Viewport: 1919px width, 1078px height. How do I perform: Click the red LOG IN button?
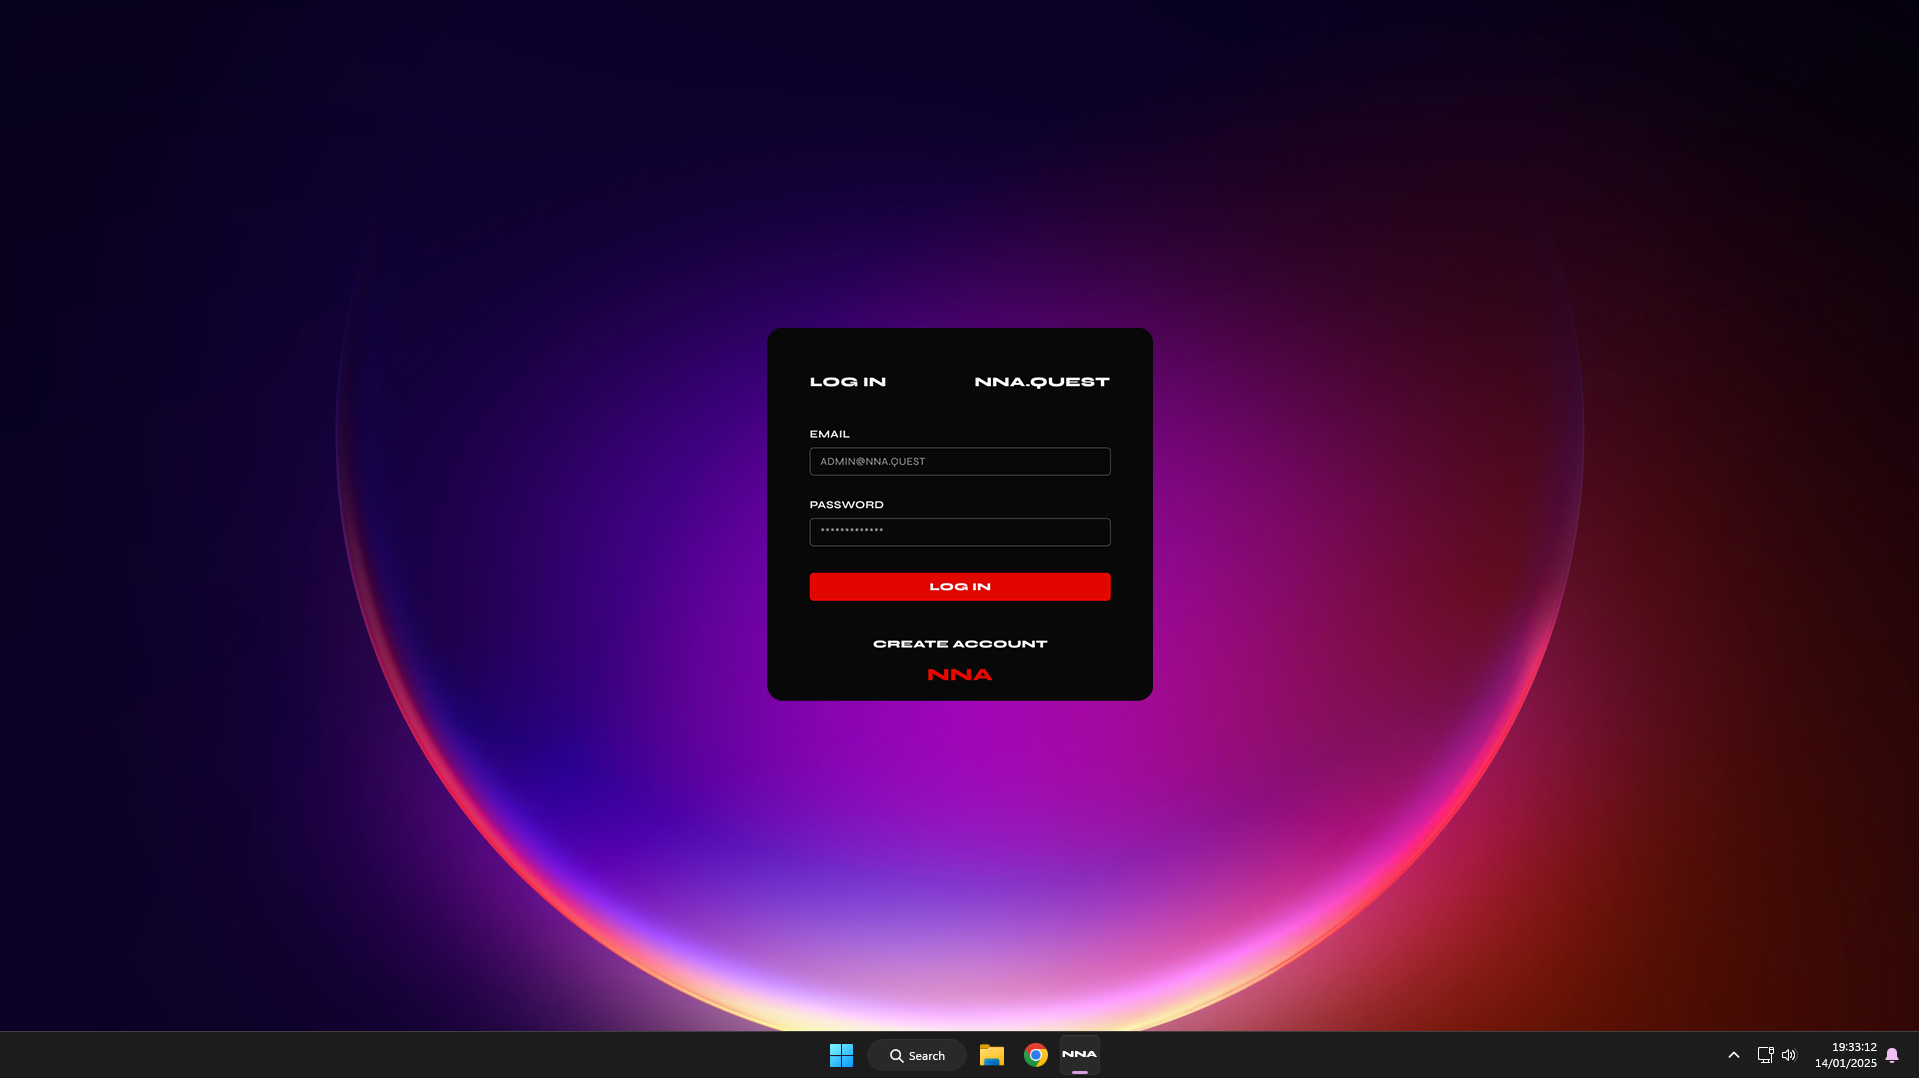[959, 587]
